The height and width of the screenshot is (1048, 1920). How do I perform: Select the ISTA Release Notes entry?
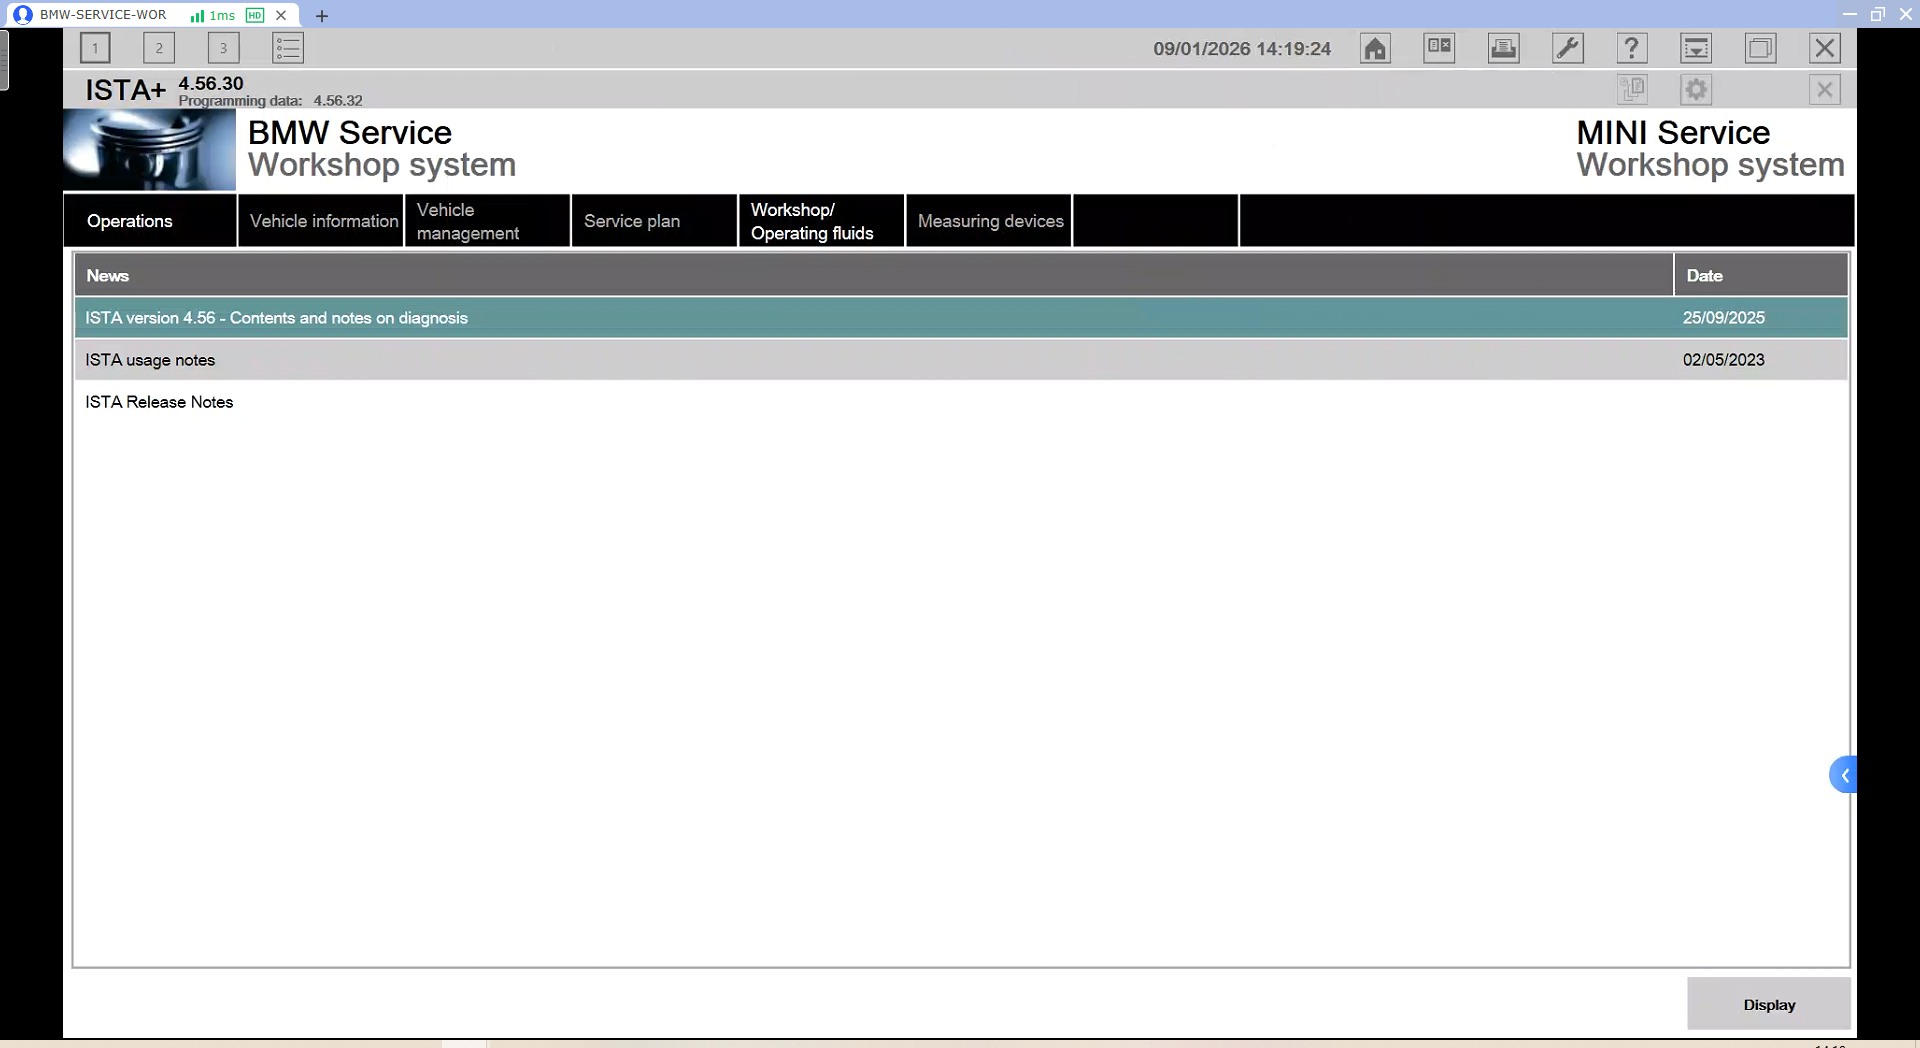tap(159, 402)
